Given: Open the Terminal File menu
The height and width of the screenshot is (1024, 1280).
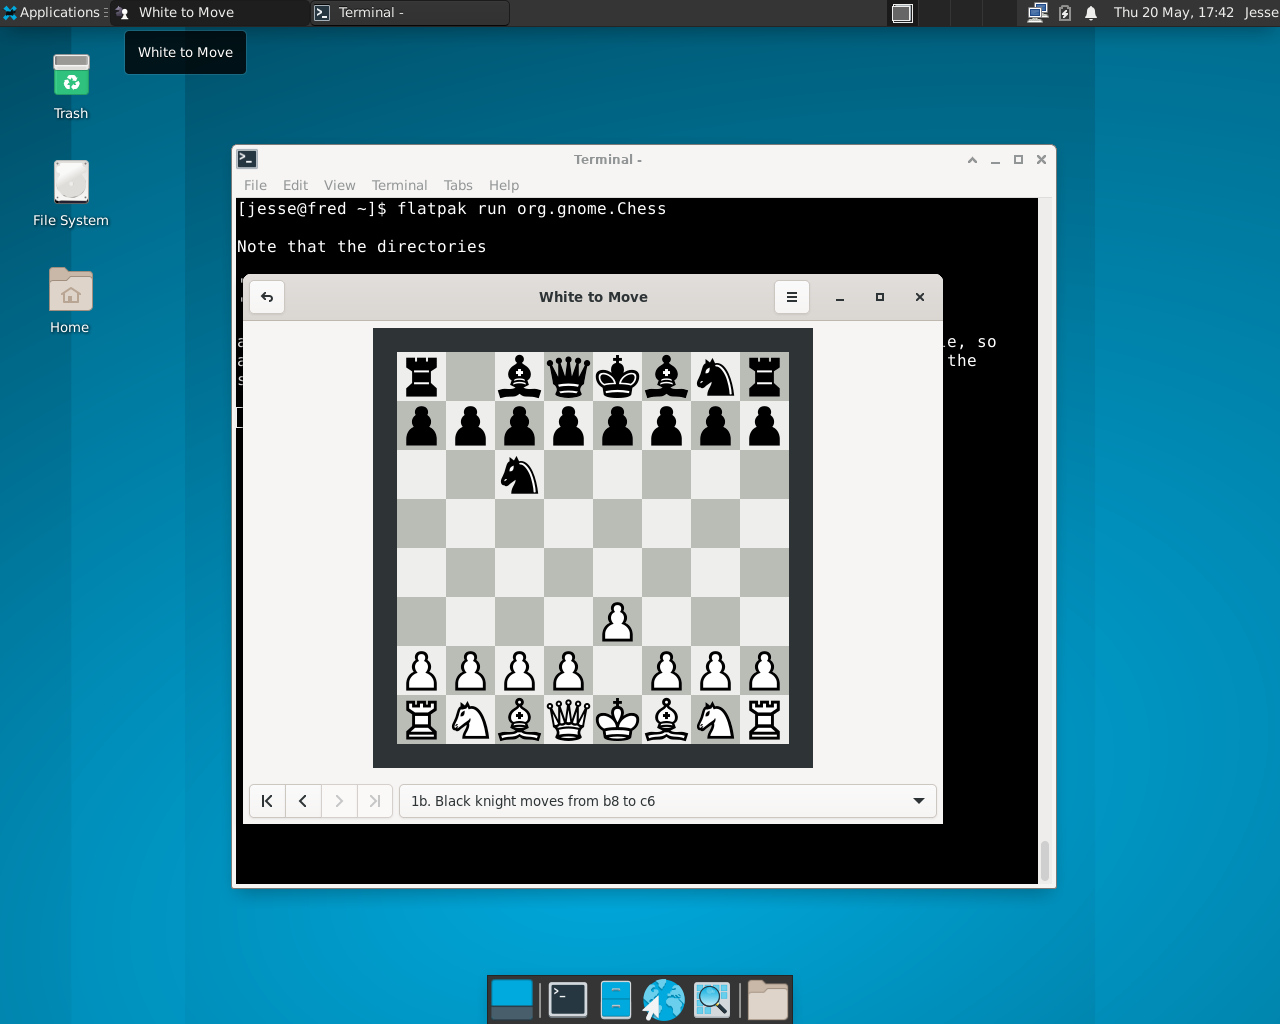Looking at the screenshot, I should coord(255,185).
